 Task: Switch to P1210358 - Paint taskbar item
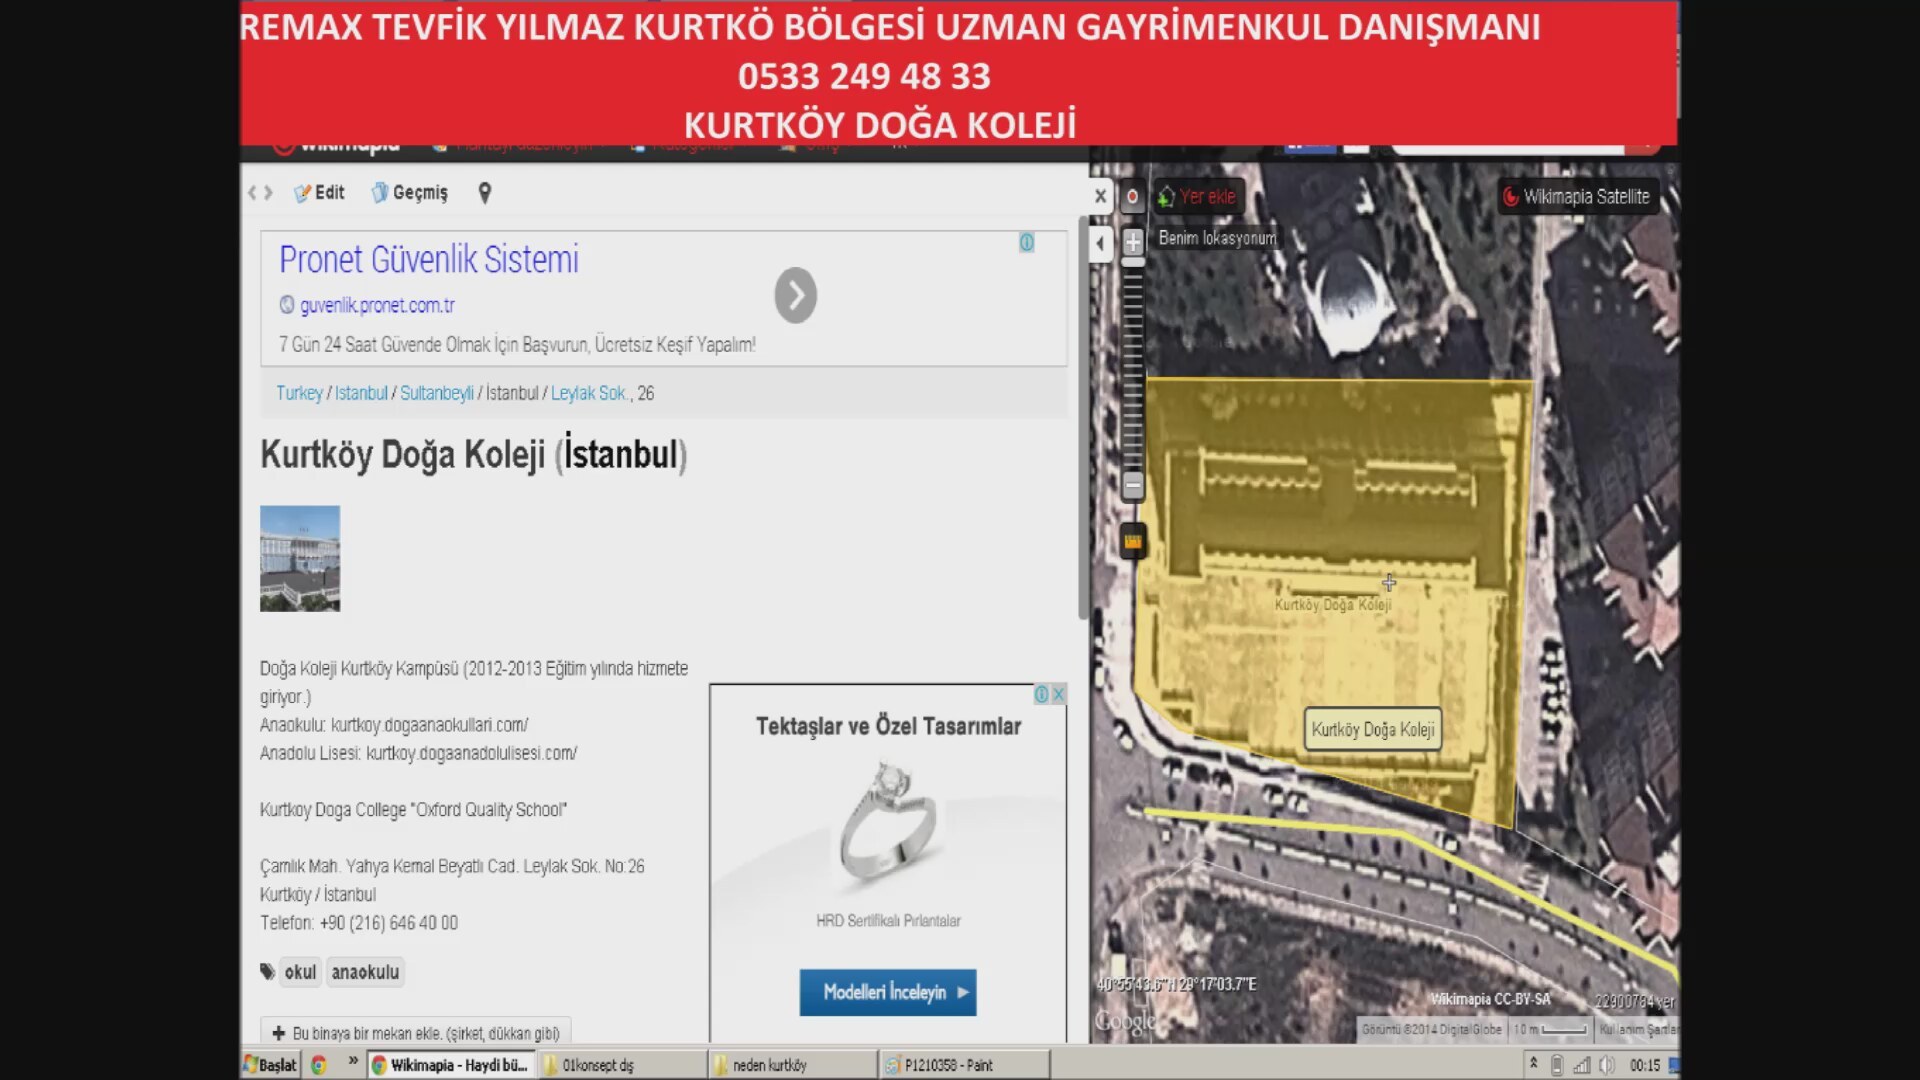click(x=964, y=1065)
